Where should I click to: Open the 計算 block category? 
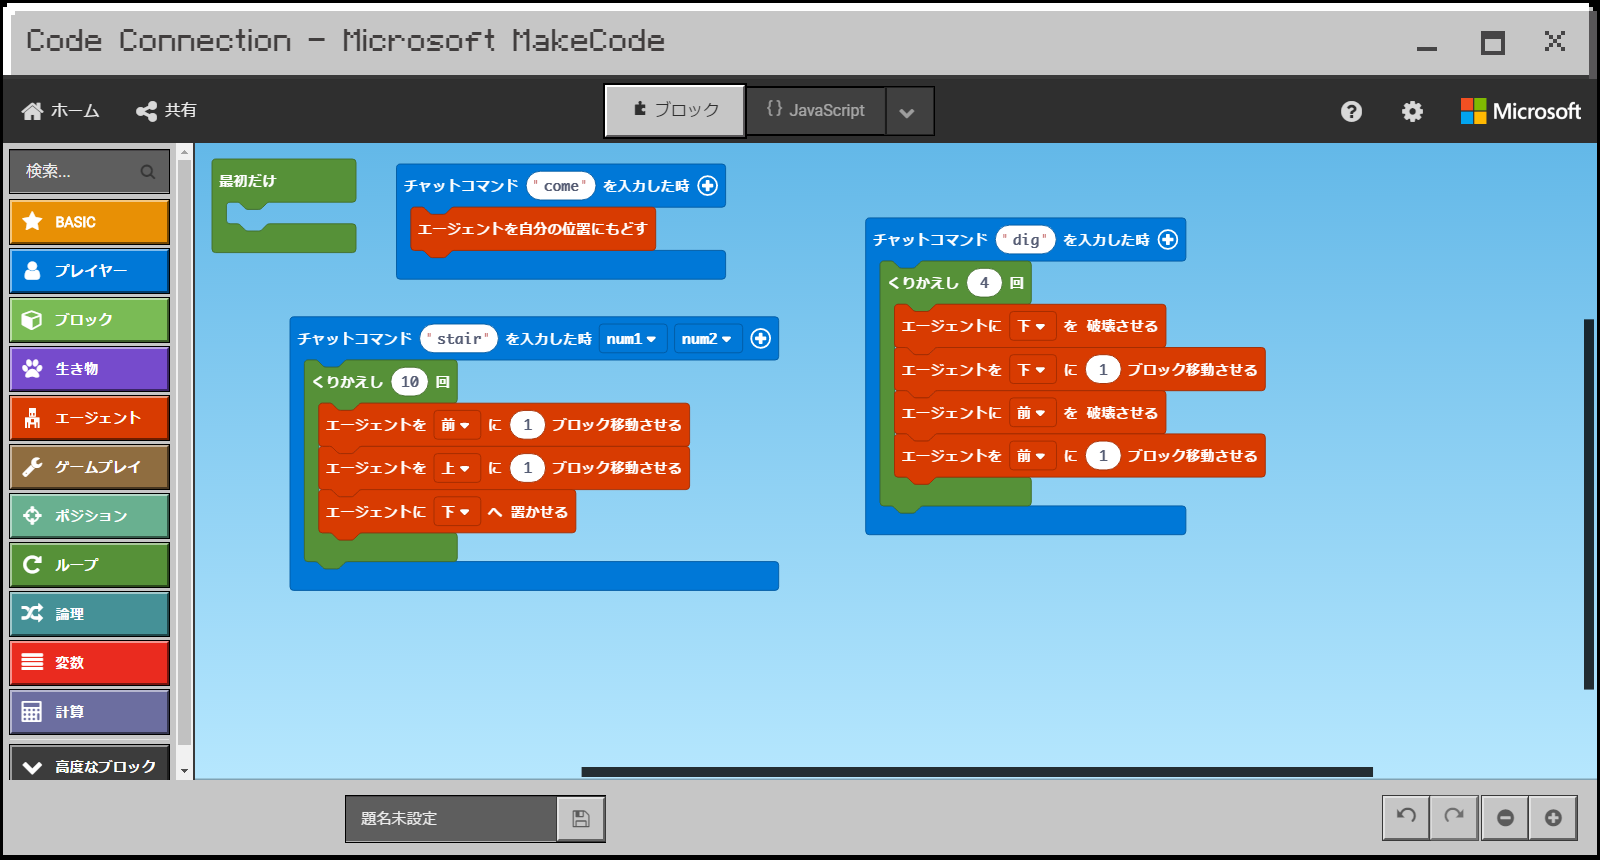[x=89, y=712]
